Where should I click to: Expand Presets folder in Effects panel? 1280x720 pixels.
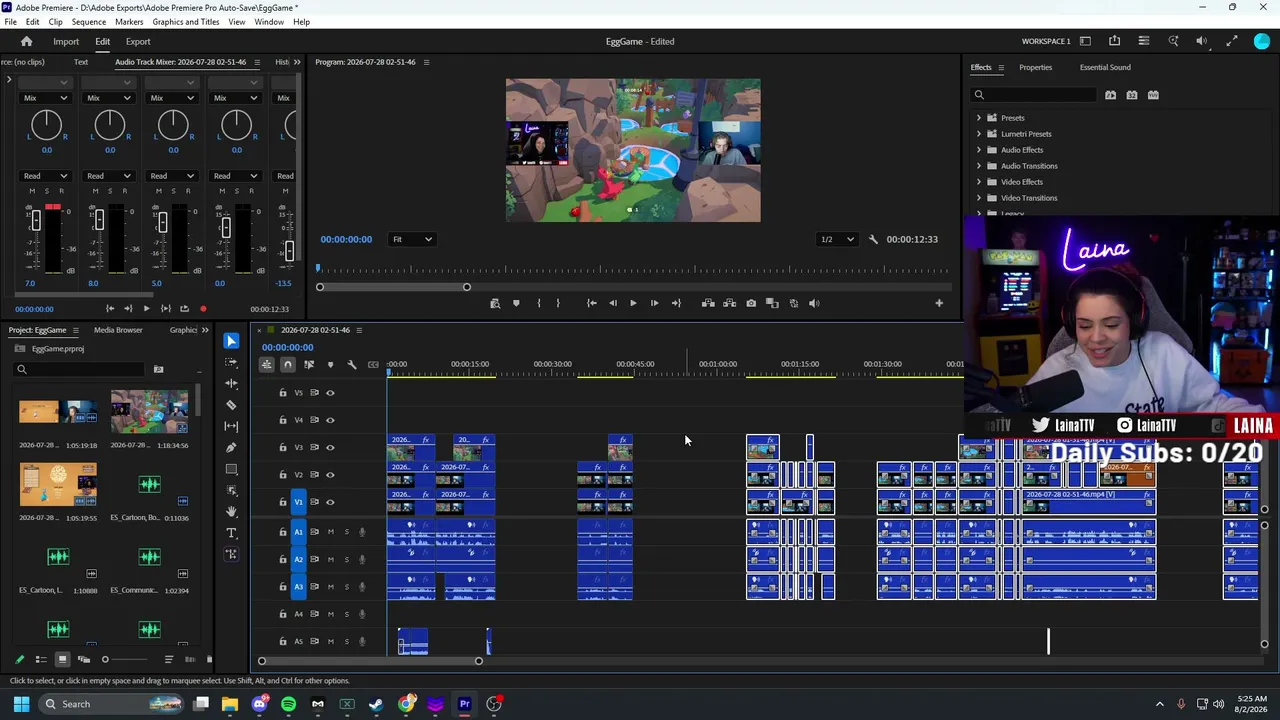[979, 118]
